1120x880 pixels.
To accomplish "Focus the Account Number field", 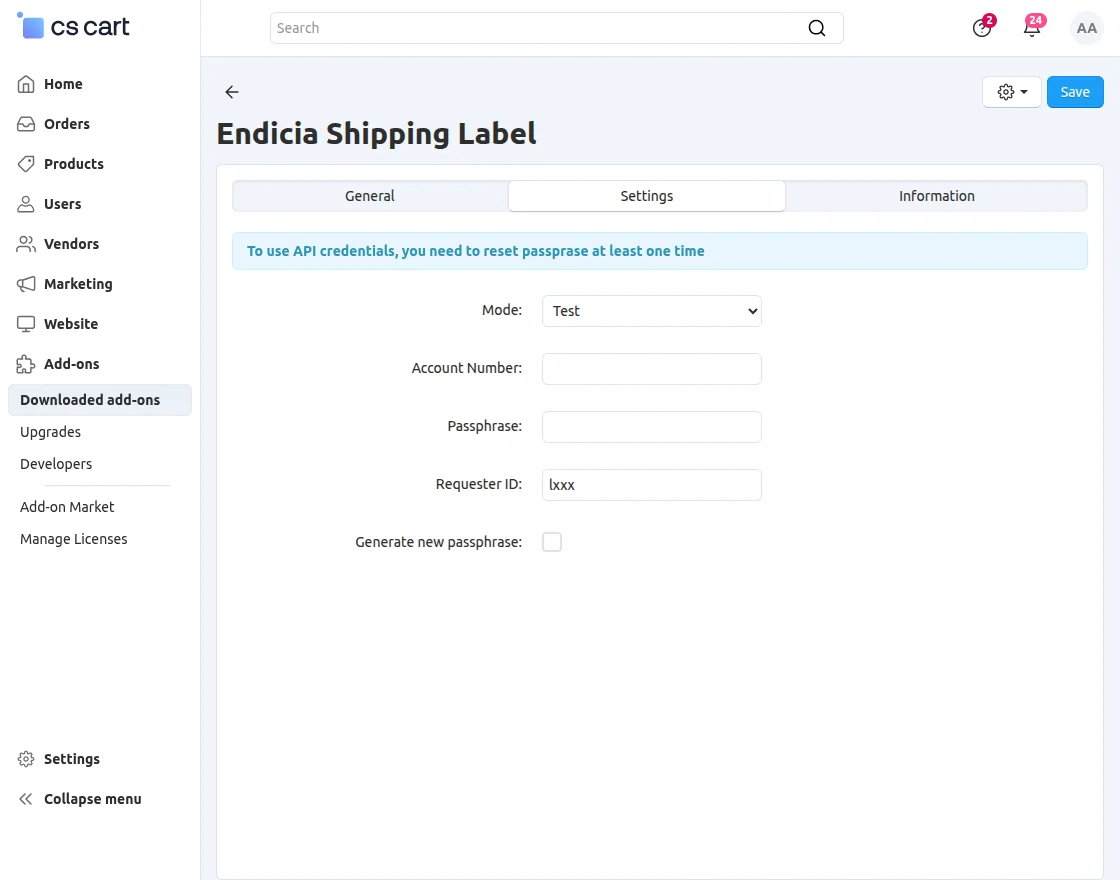I will pyautogui.click(x=651, y=369).
